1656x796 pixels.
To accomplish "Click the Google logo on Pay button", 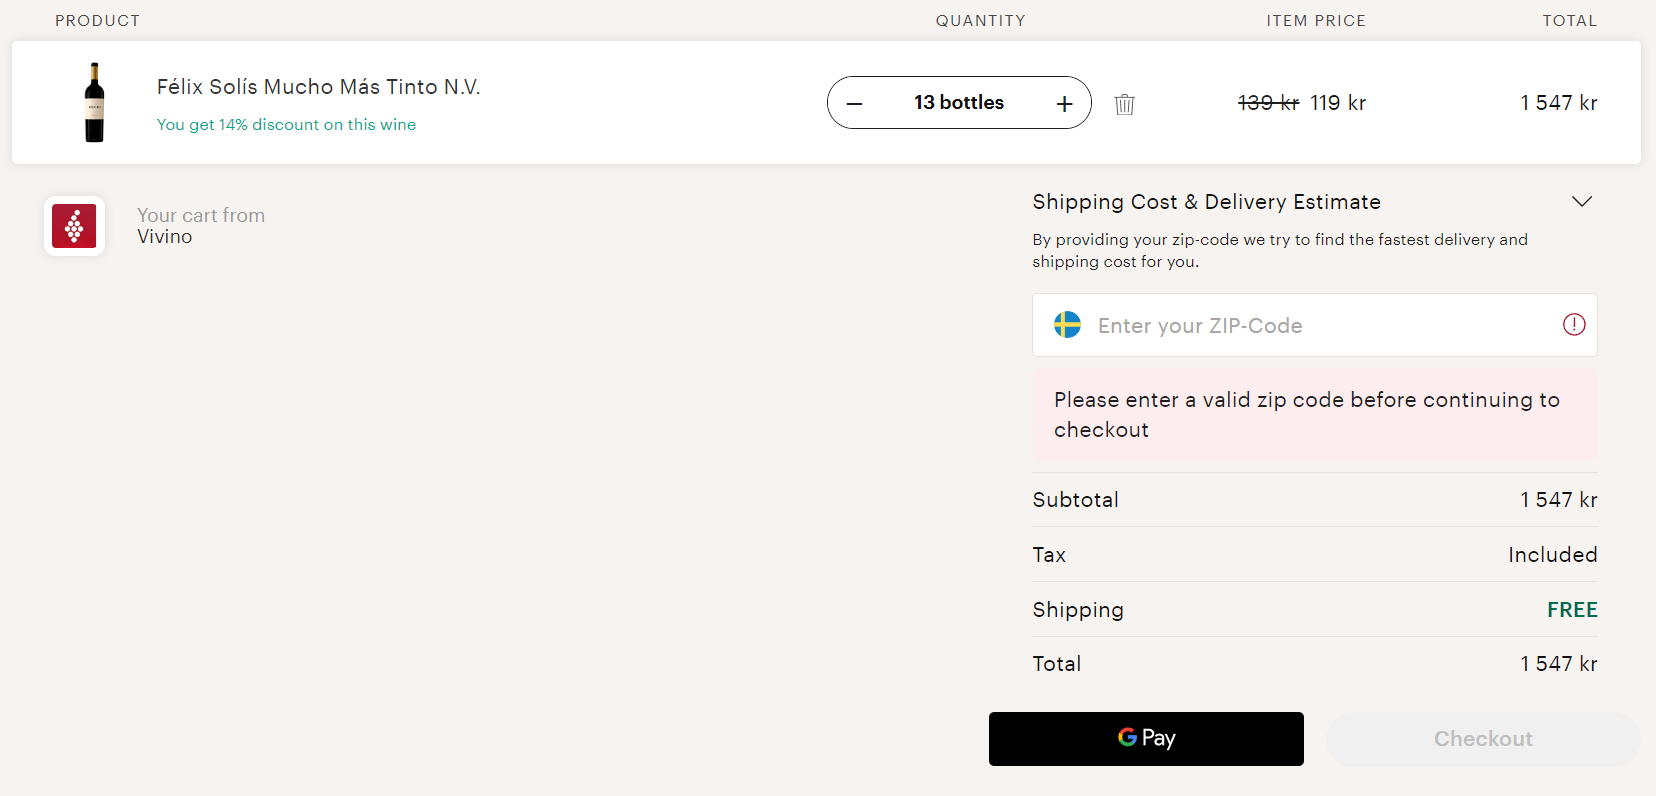I will pyautogui.click(x=1128, y=738).
